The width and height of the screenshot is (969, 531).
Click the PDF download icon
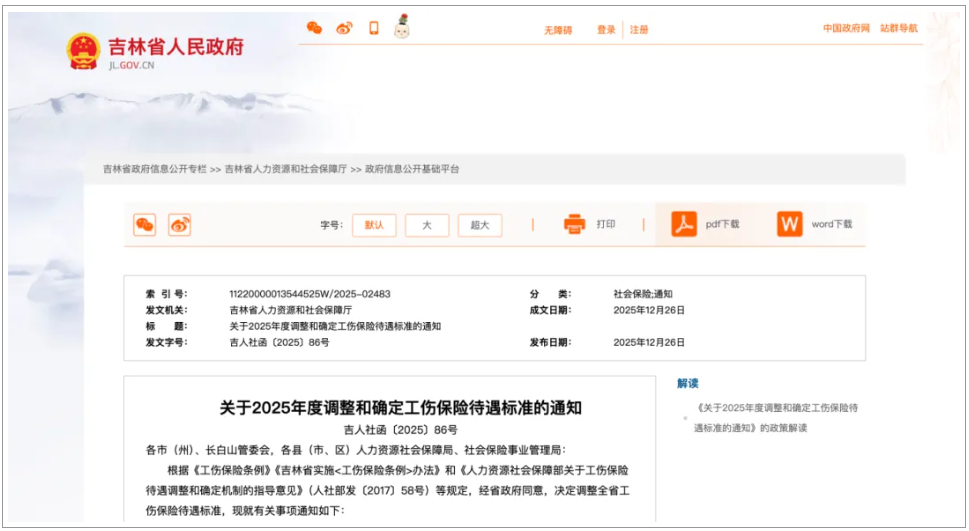pyautogui.click(x=684, y=225)
